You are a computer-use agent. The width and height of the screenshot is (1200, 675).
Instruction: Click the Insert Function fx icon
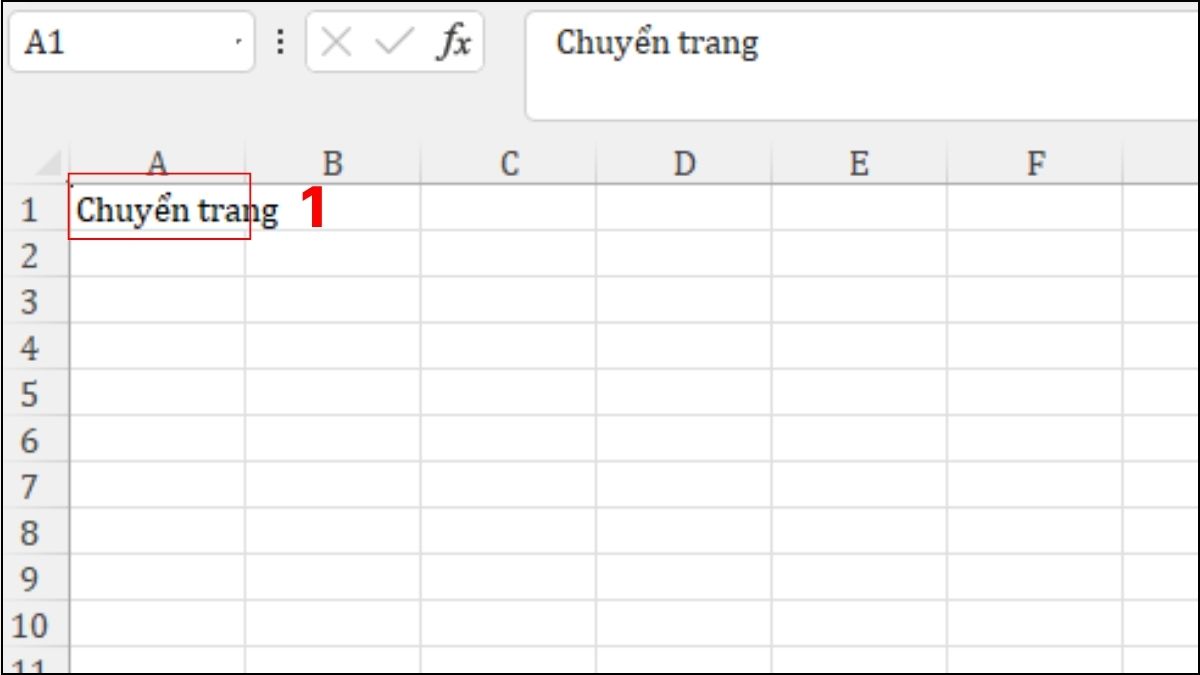tap(455, 42)
